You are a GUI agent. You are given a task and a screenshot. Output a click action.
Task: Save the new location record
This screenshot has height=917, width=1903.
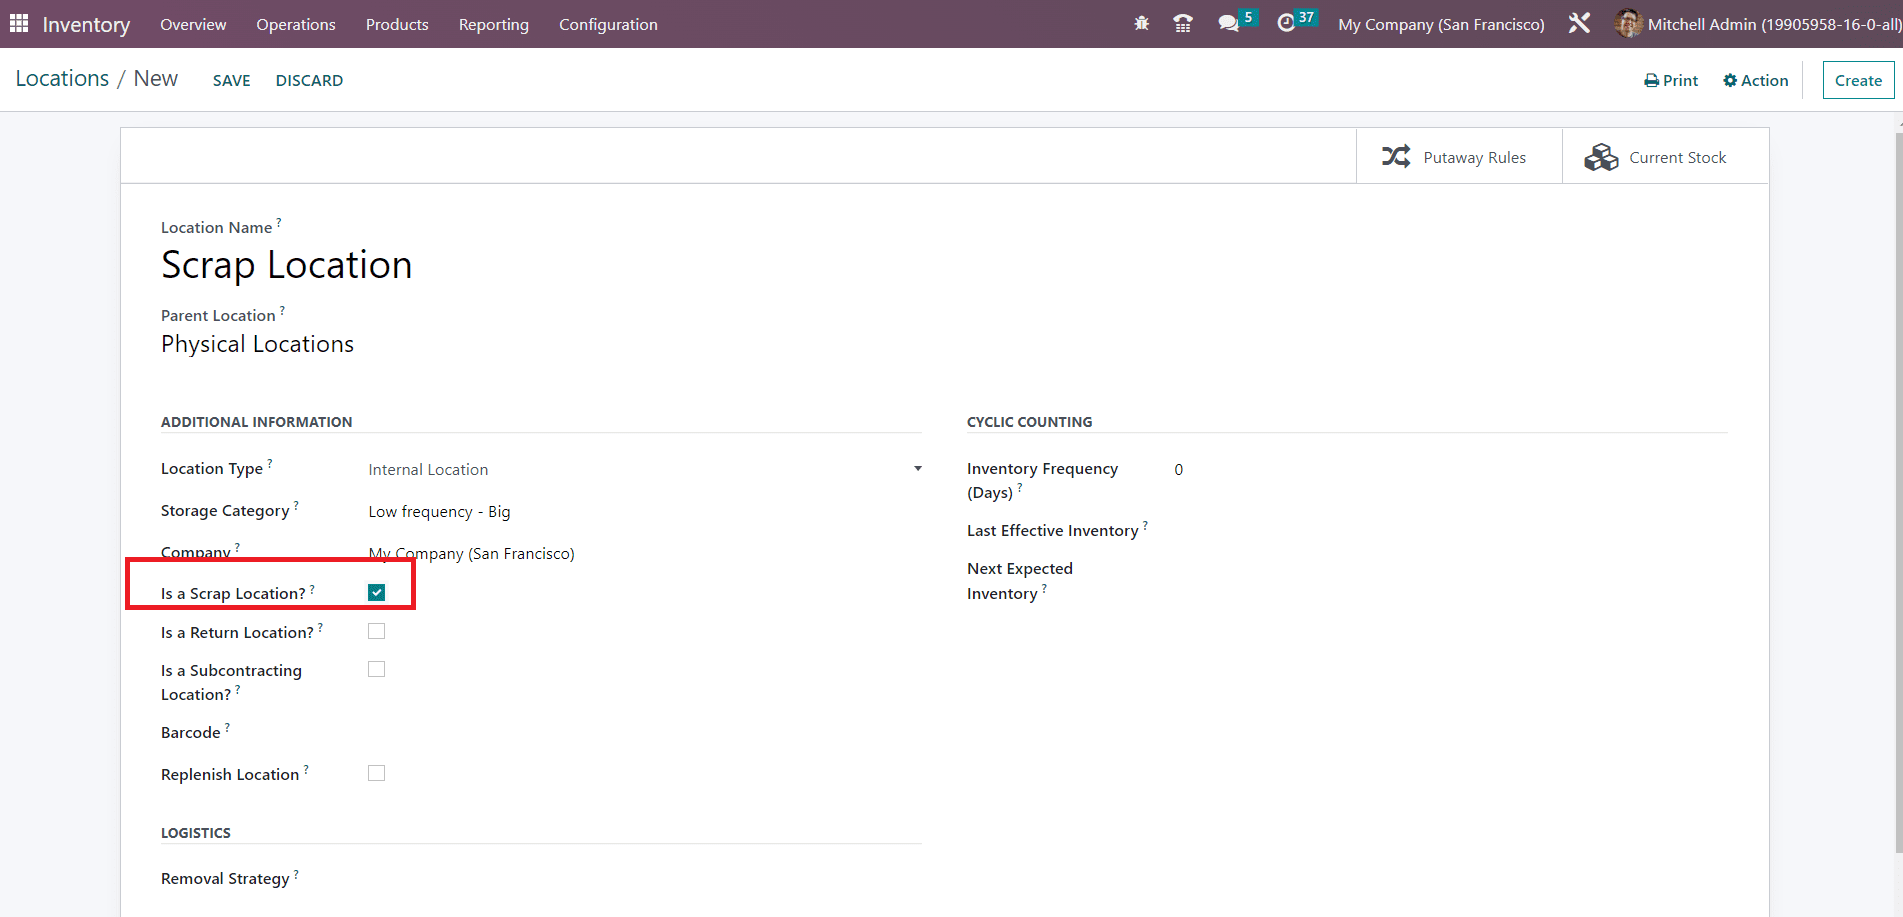[231, 80]
